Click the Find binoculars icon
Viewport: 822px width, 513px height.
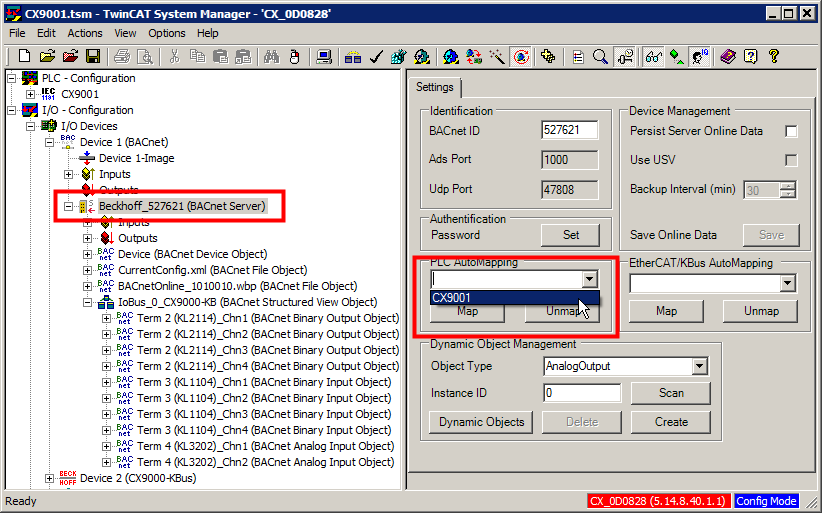pyautogui.click(x=271, y=56)
